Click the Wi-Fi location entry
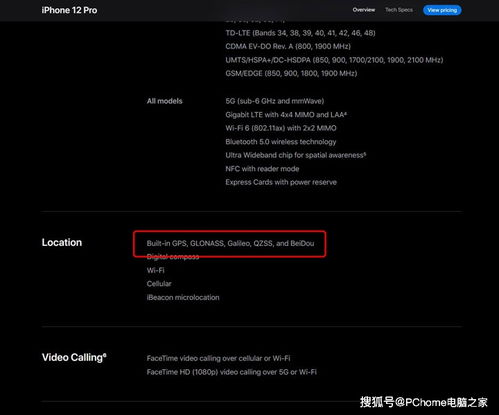Screen dimensions: 499x415 coord(155,270)
